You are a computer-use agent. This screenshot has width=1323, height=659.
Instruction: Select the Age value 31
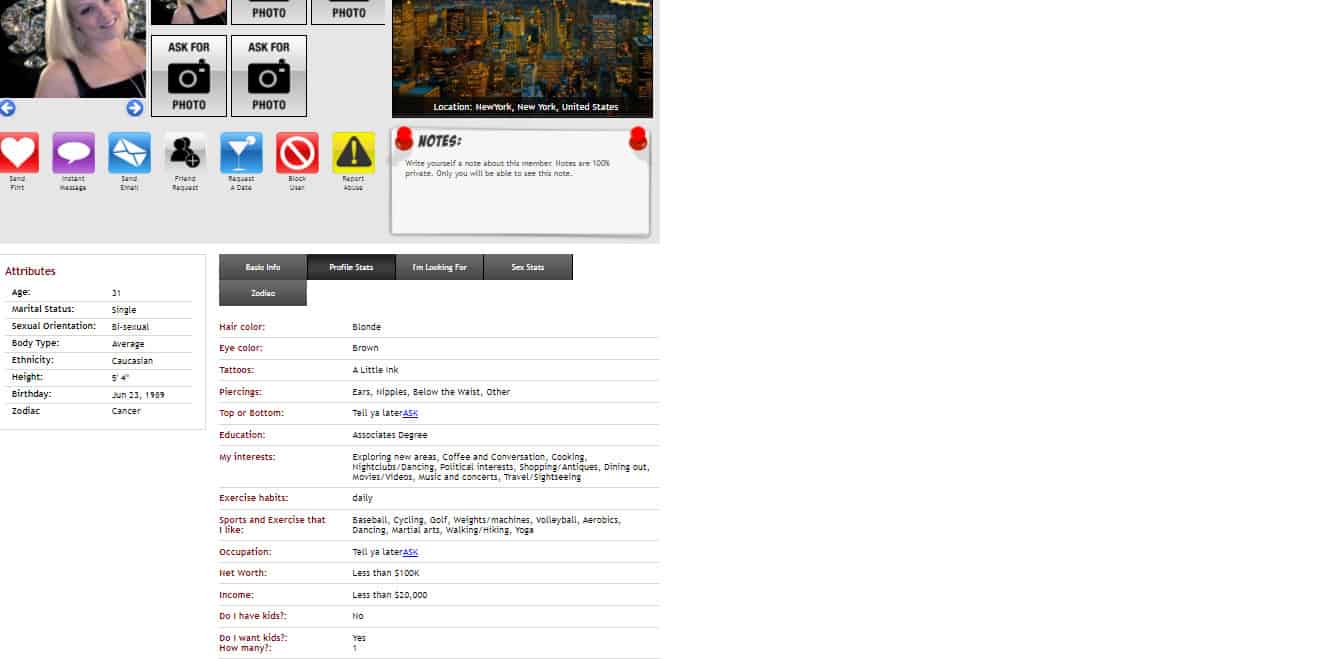[116, 293]
